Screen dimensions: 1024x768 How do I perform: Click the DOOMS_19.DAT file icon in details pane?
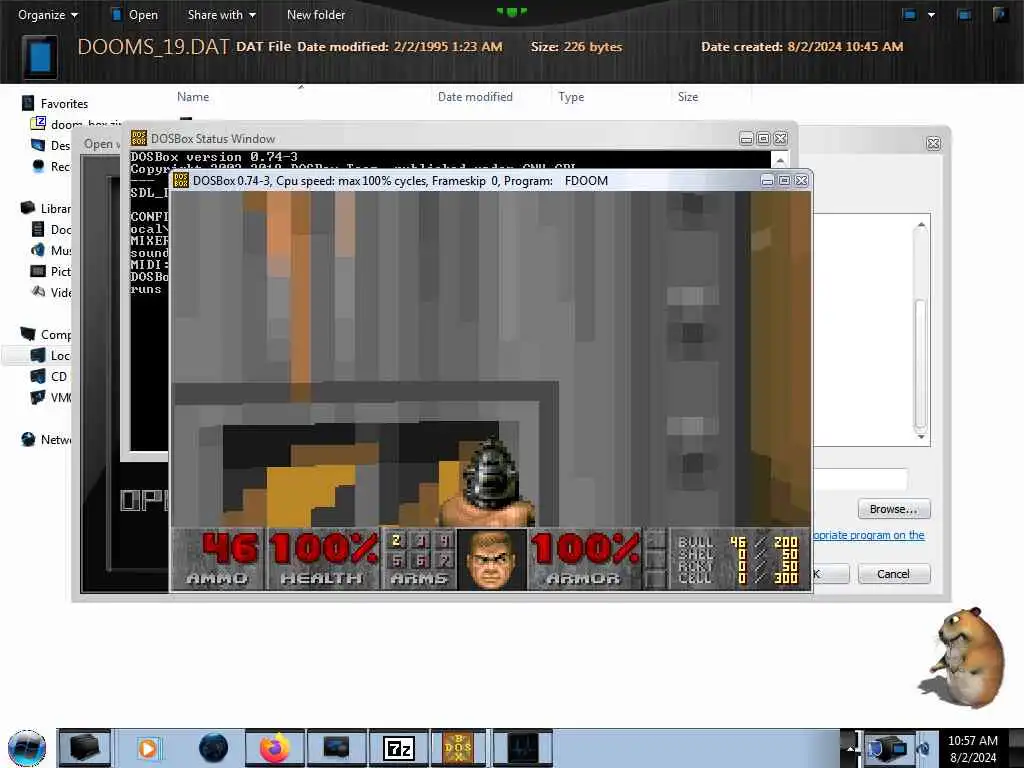tap(40, 56)
